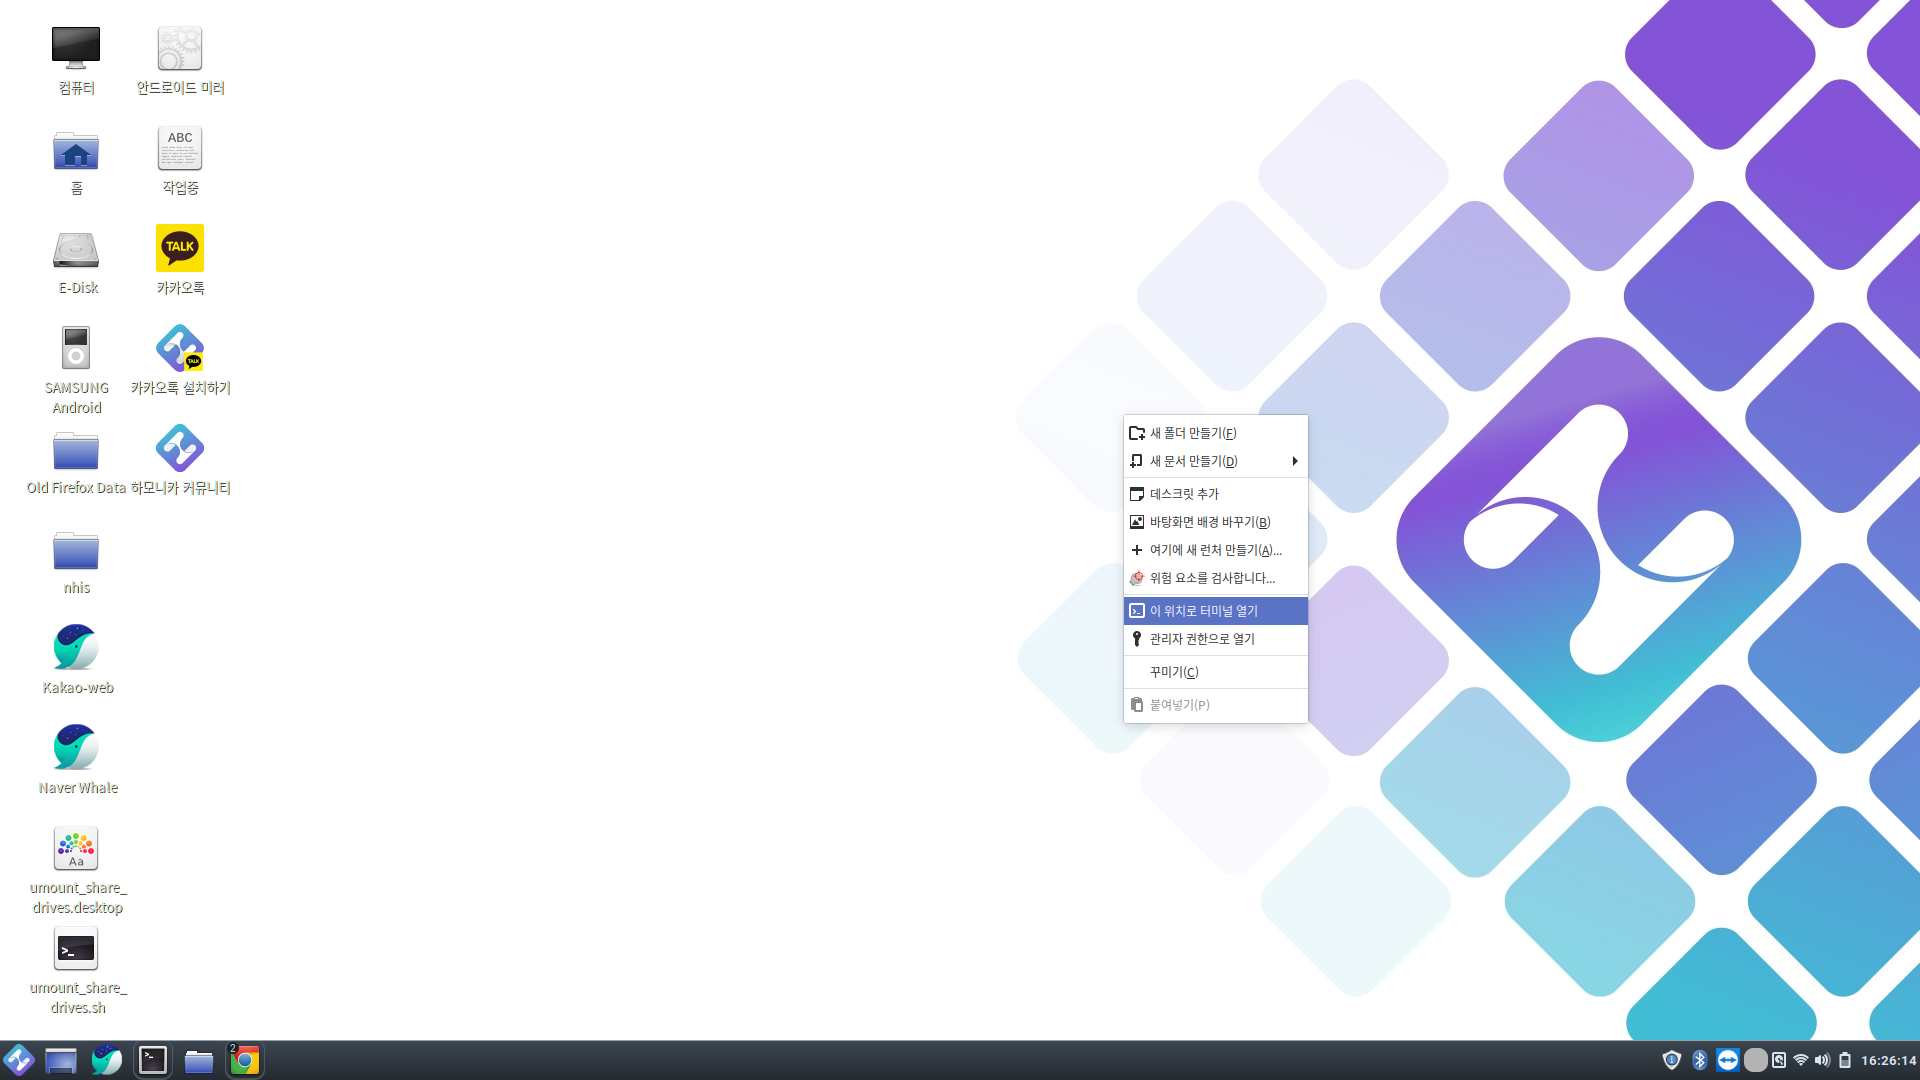The width and height of the screenshot is (1920, 1080).
Task: Open the Old Firefox Data folder
Action: click(76, 452)
